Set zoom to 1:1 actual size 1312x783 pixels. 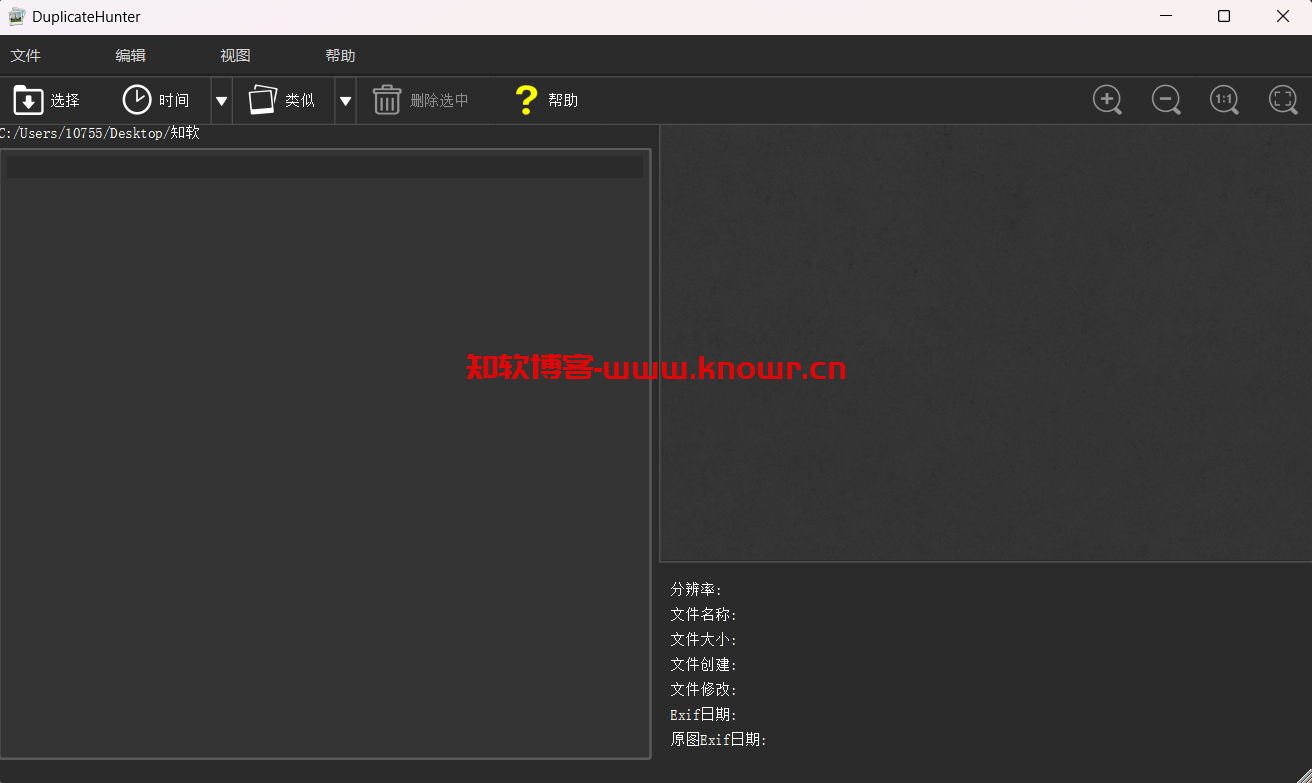click(1224, 100)
